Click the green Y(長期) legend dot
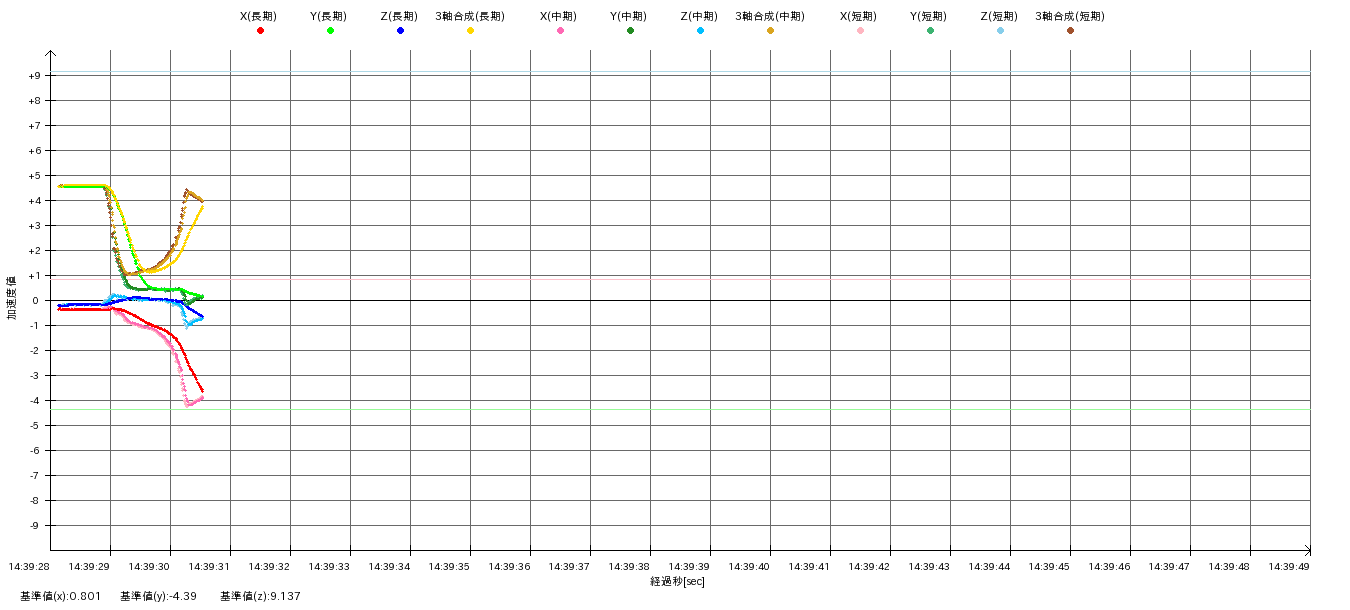1350x610 pixels. (330, 31)
